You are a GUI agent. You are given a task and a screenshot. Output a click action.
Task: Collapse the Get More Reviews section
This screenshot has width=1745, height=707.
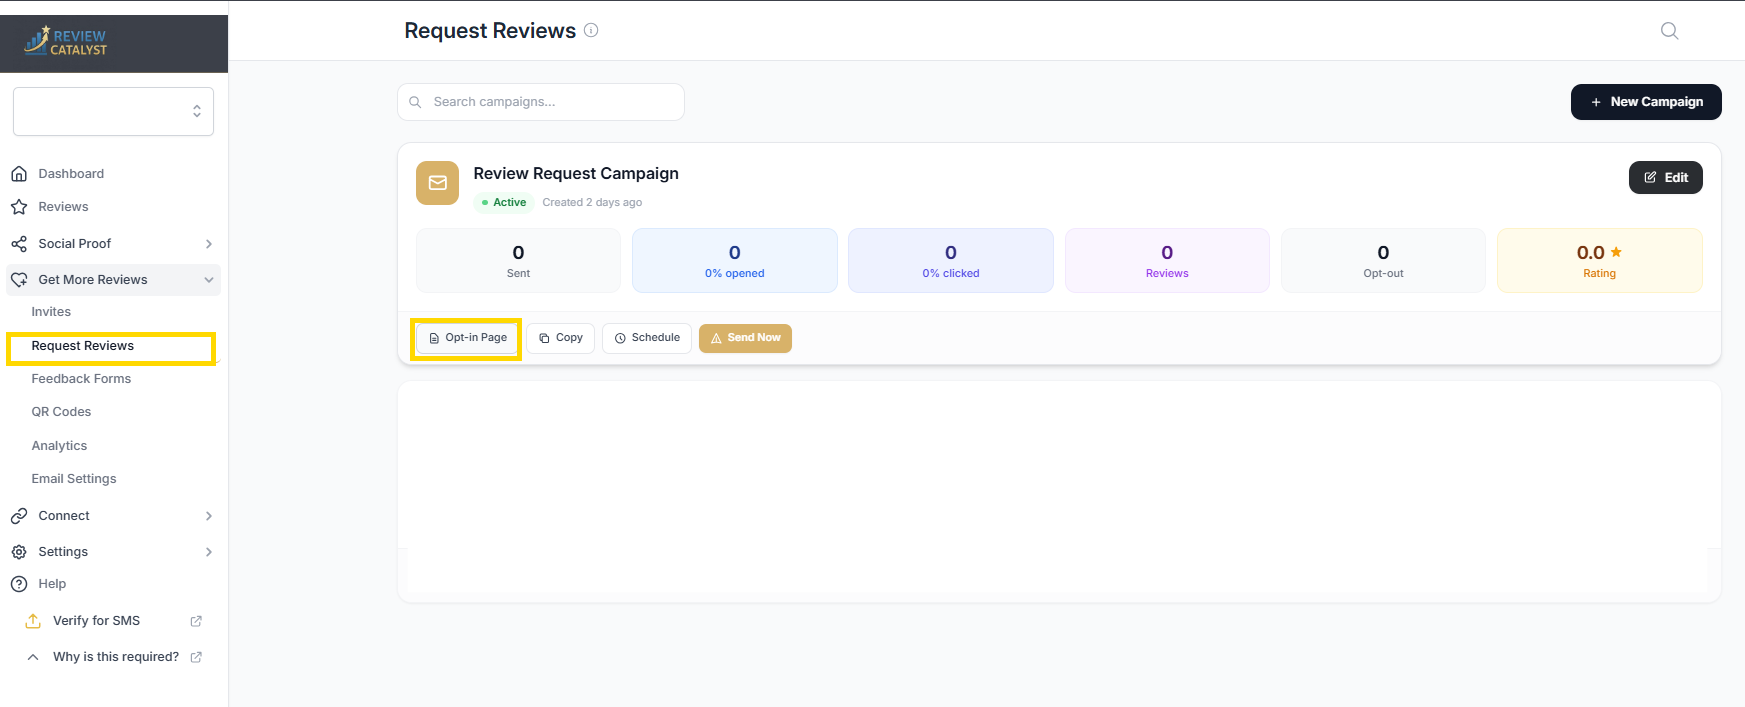[x=208, y=280]
